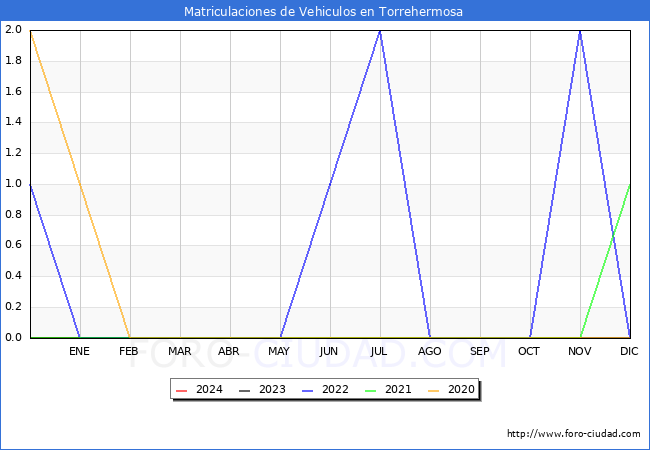Click the 2024 red legend swatch

(x=182, y=390)
